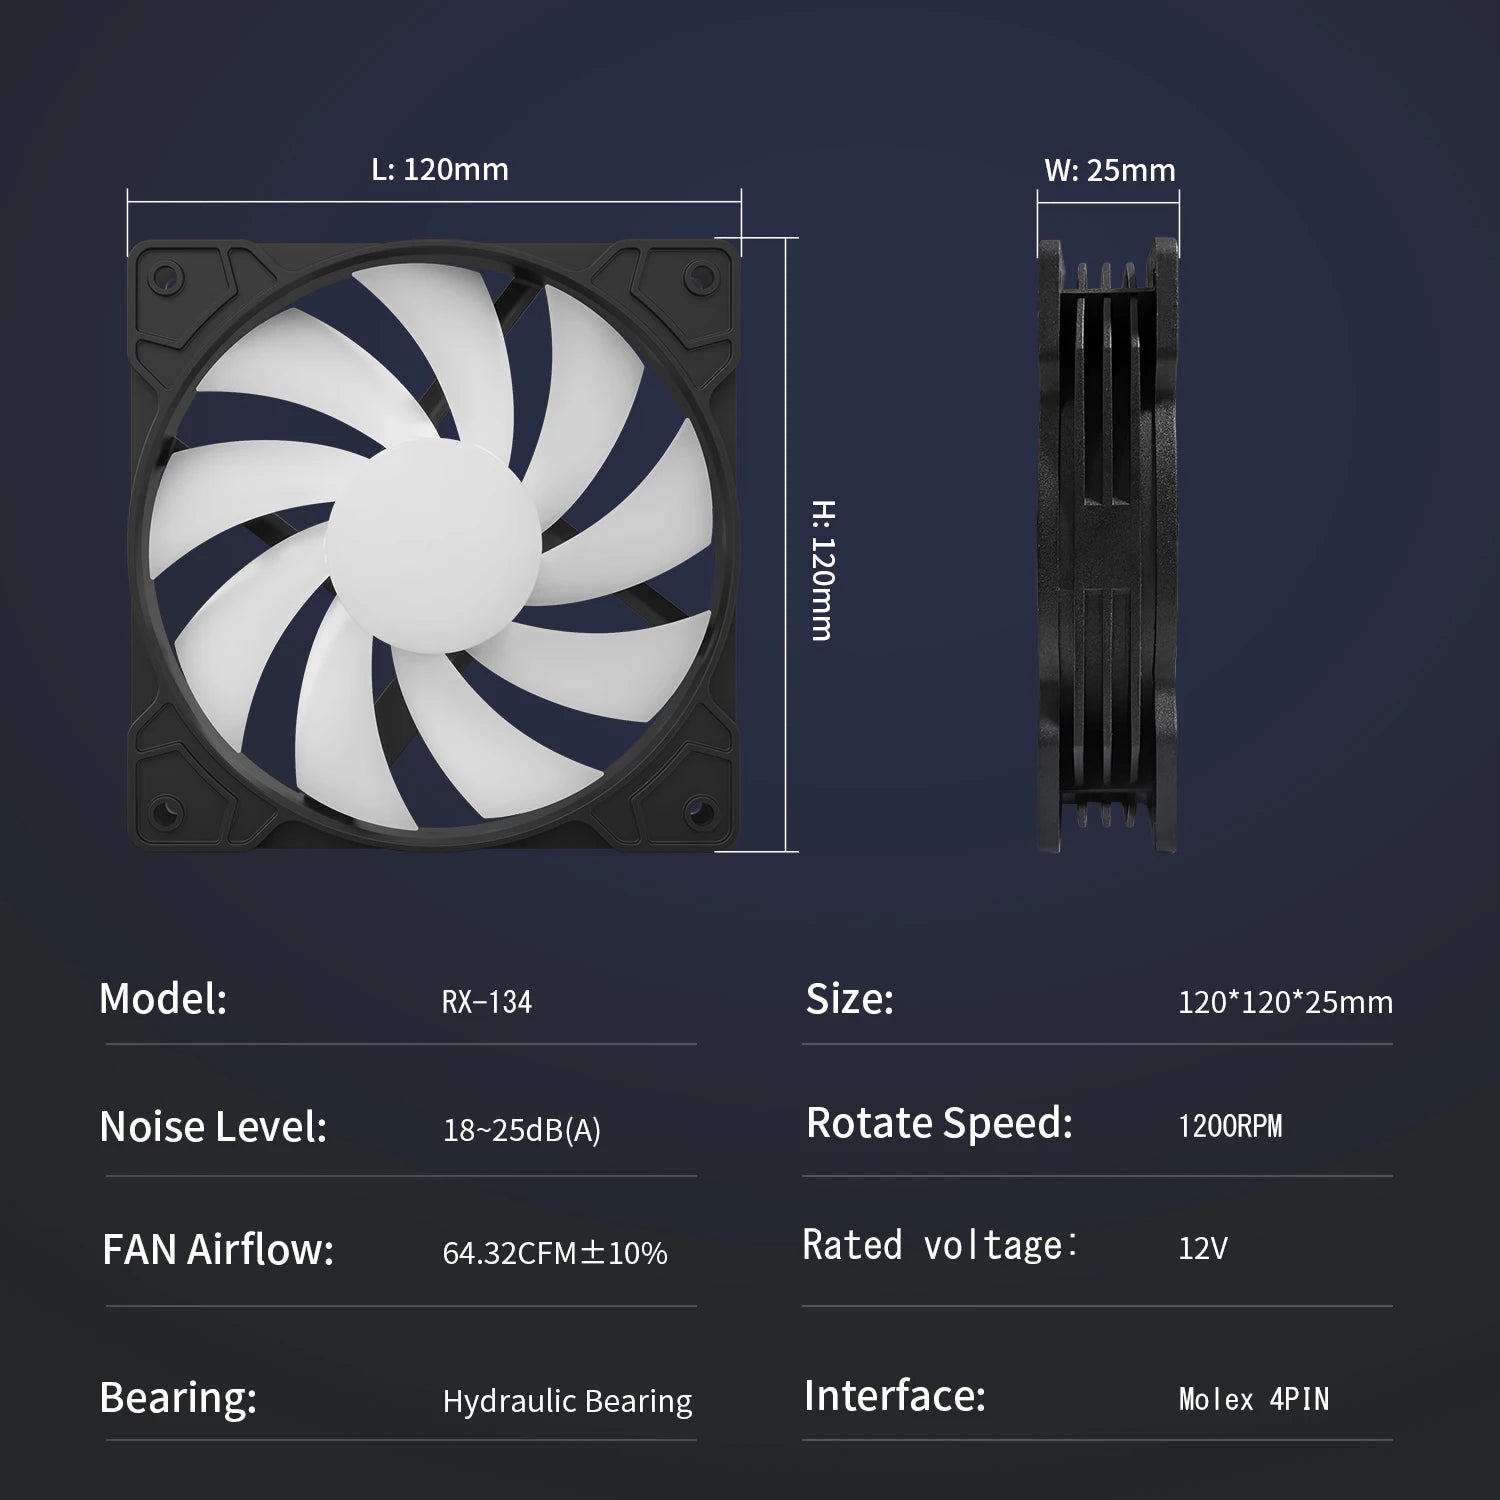This screenshot has height=1500, width=1500.
Task: Click the 64.32CFM±10% airflow value
Action: (554, 1250)
